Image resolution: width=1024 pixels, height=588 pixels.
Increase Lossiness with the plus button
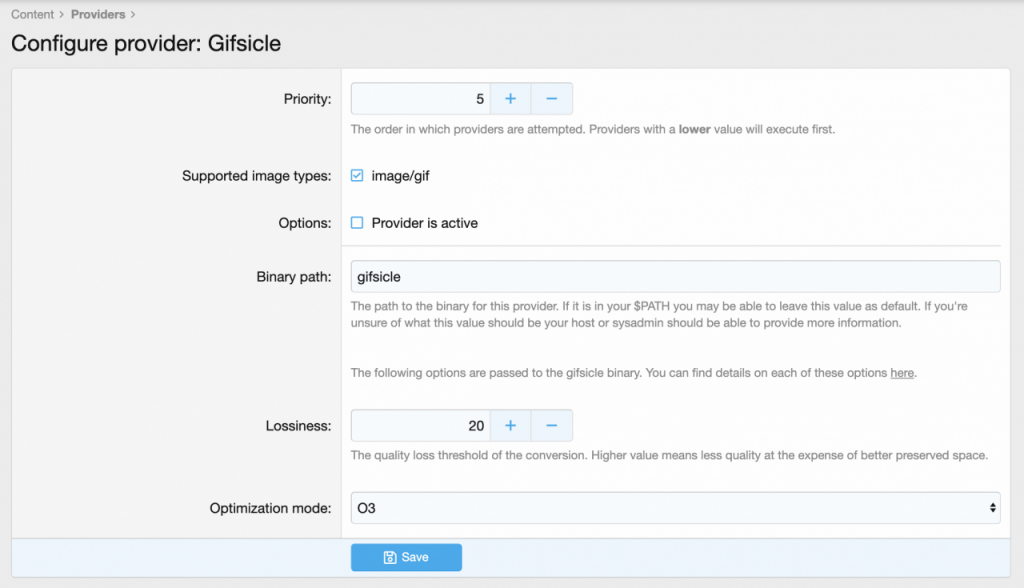pos(510,426)
